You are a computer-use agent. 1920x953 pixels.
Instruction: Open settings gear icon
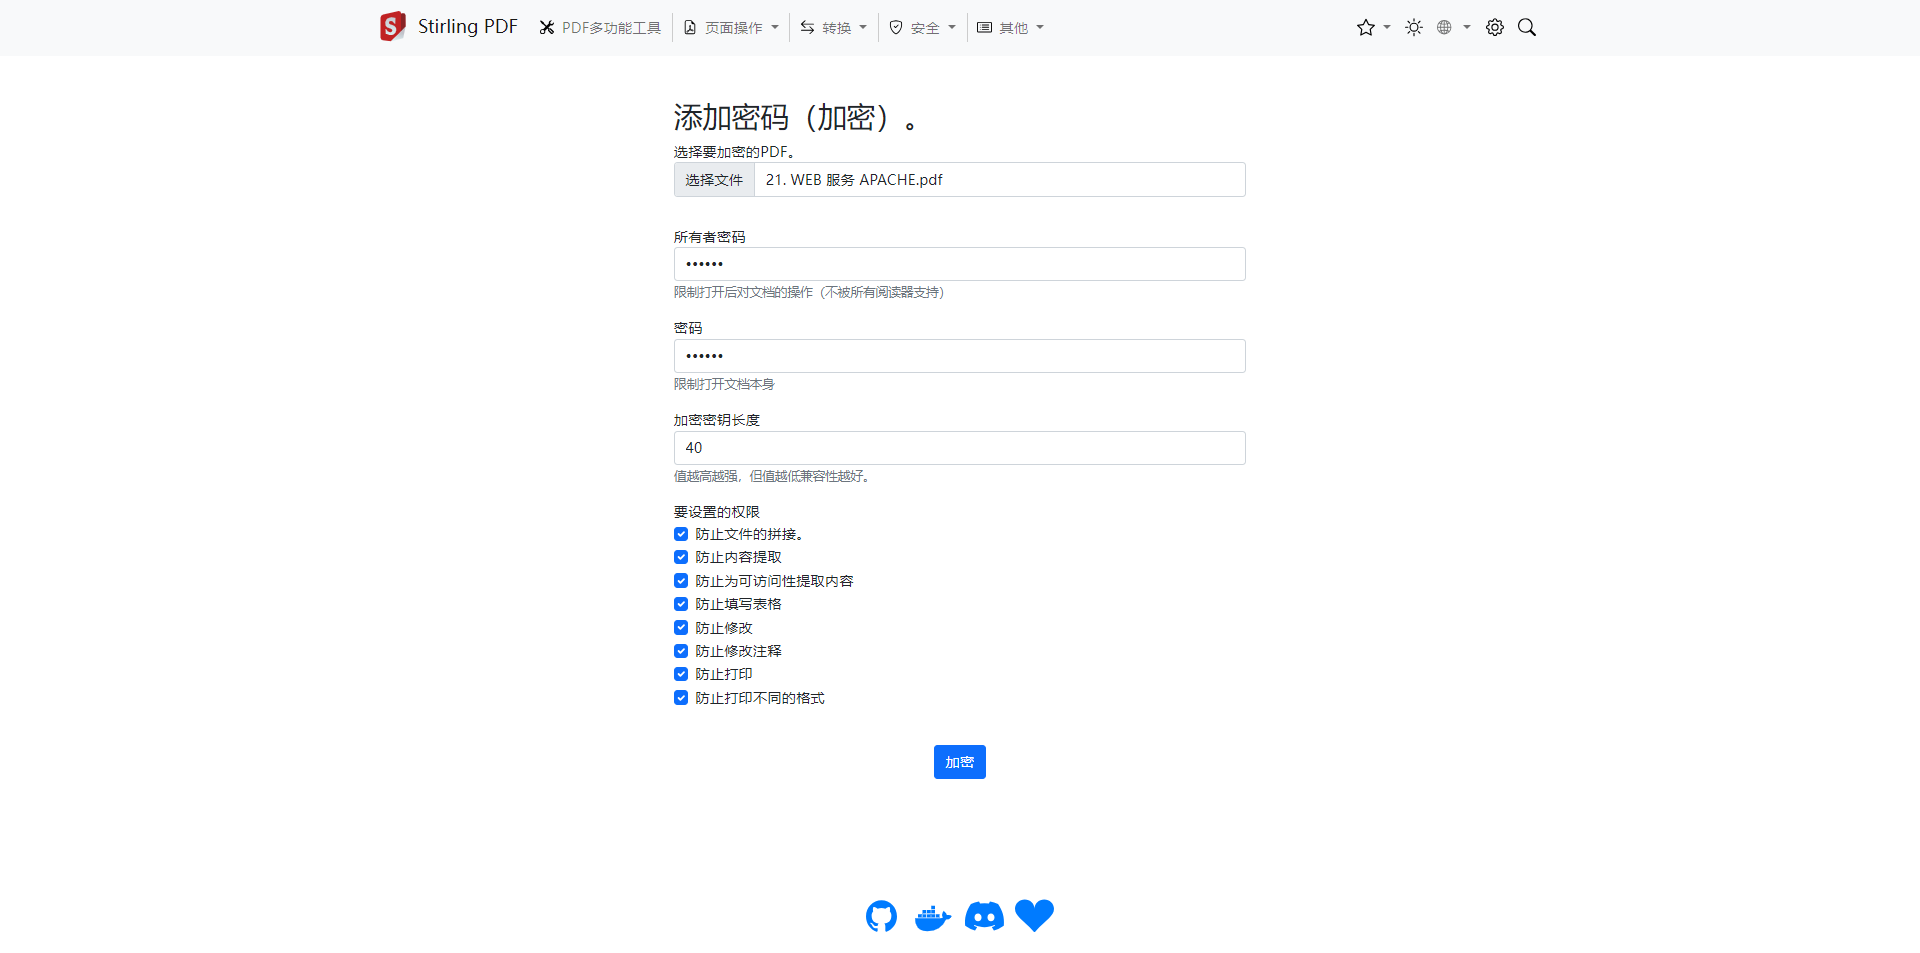[x=1495, y=28]
